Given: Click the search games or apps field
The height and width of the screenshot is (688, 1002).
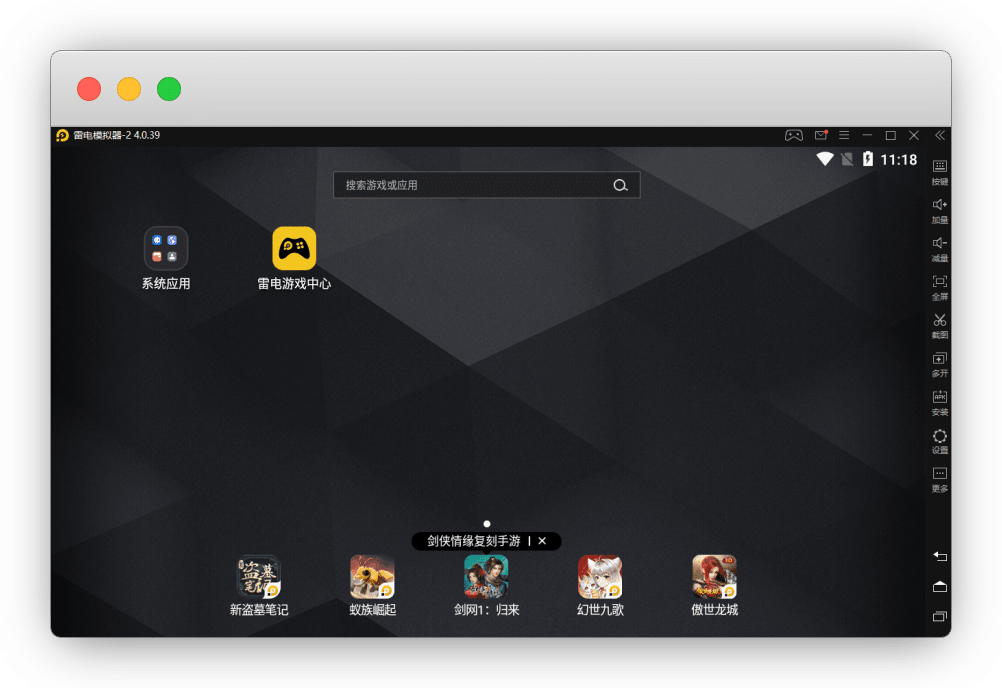Looking at the screenshot, I should coord(475,185).
